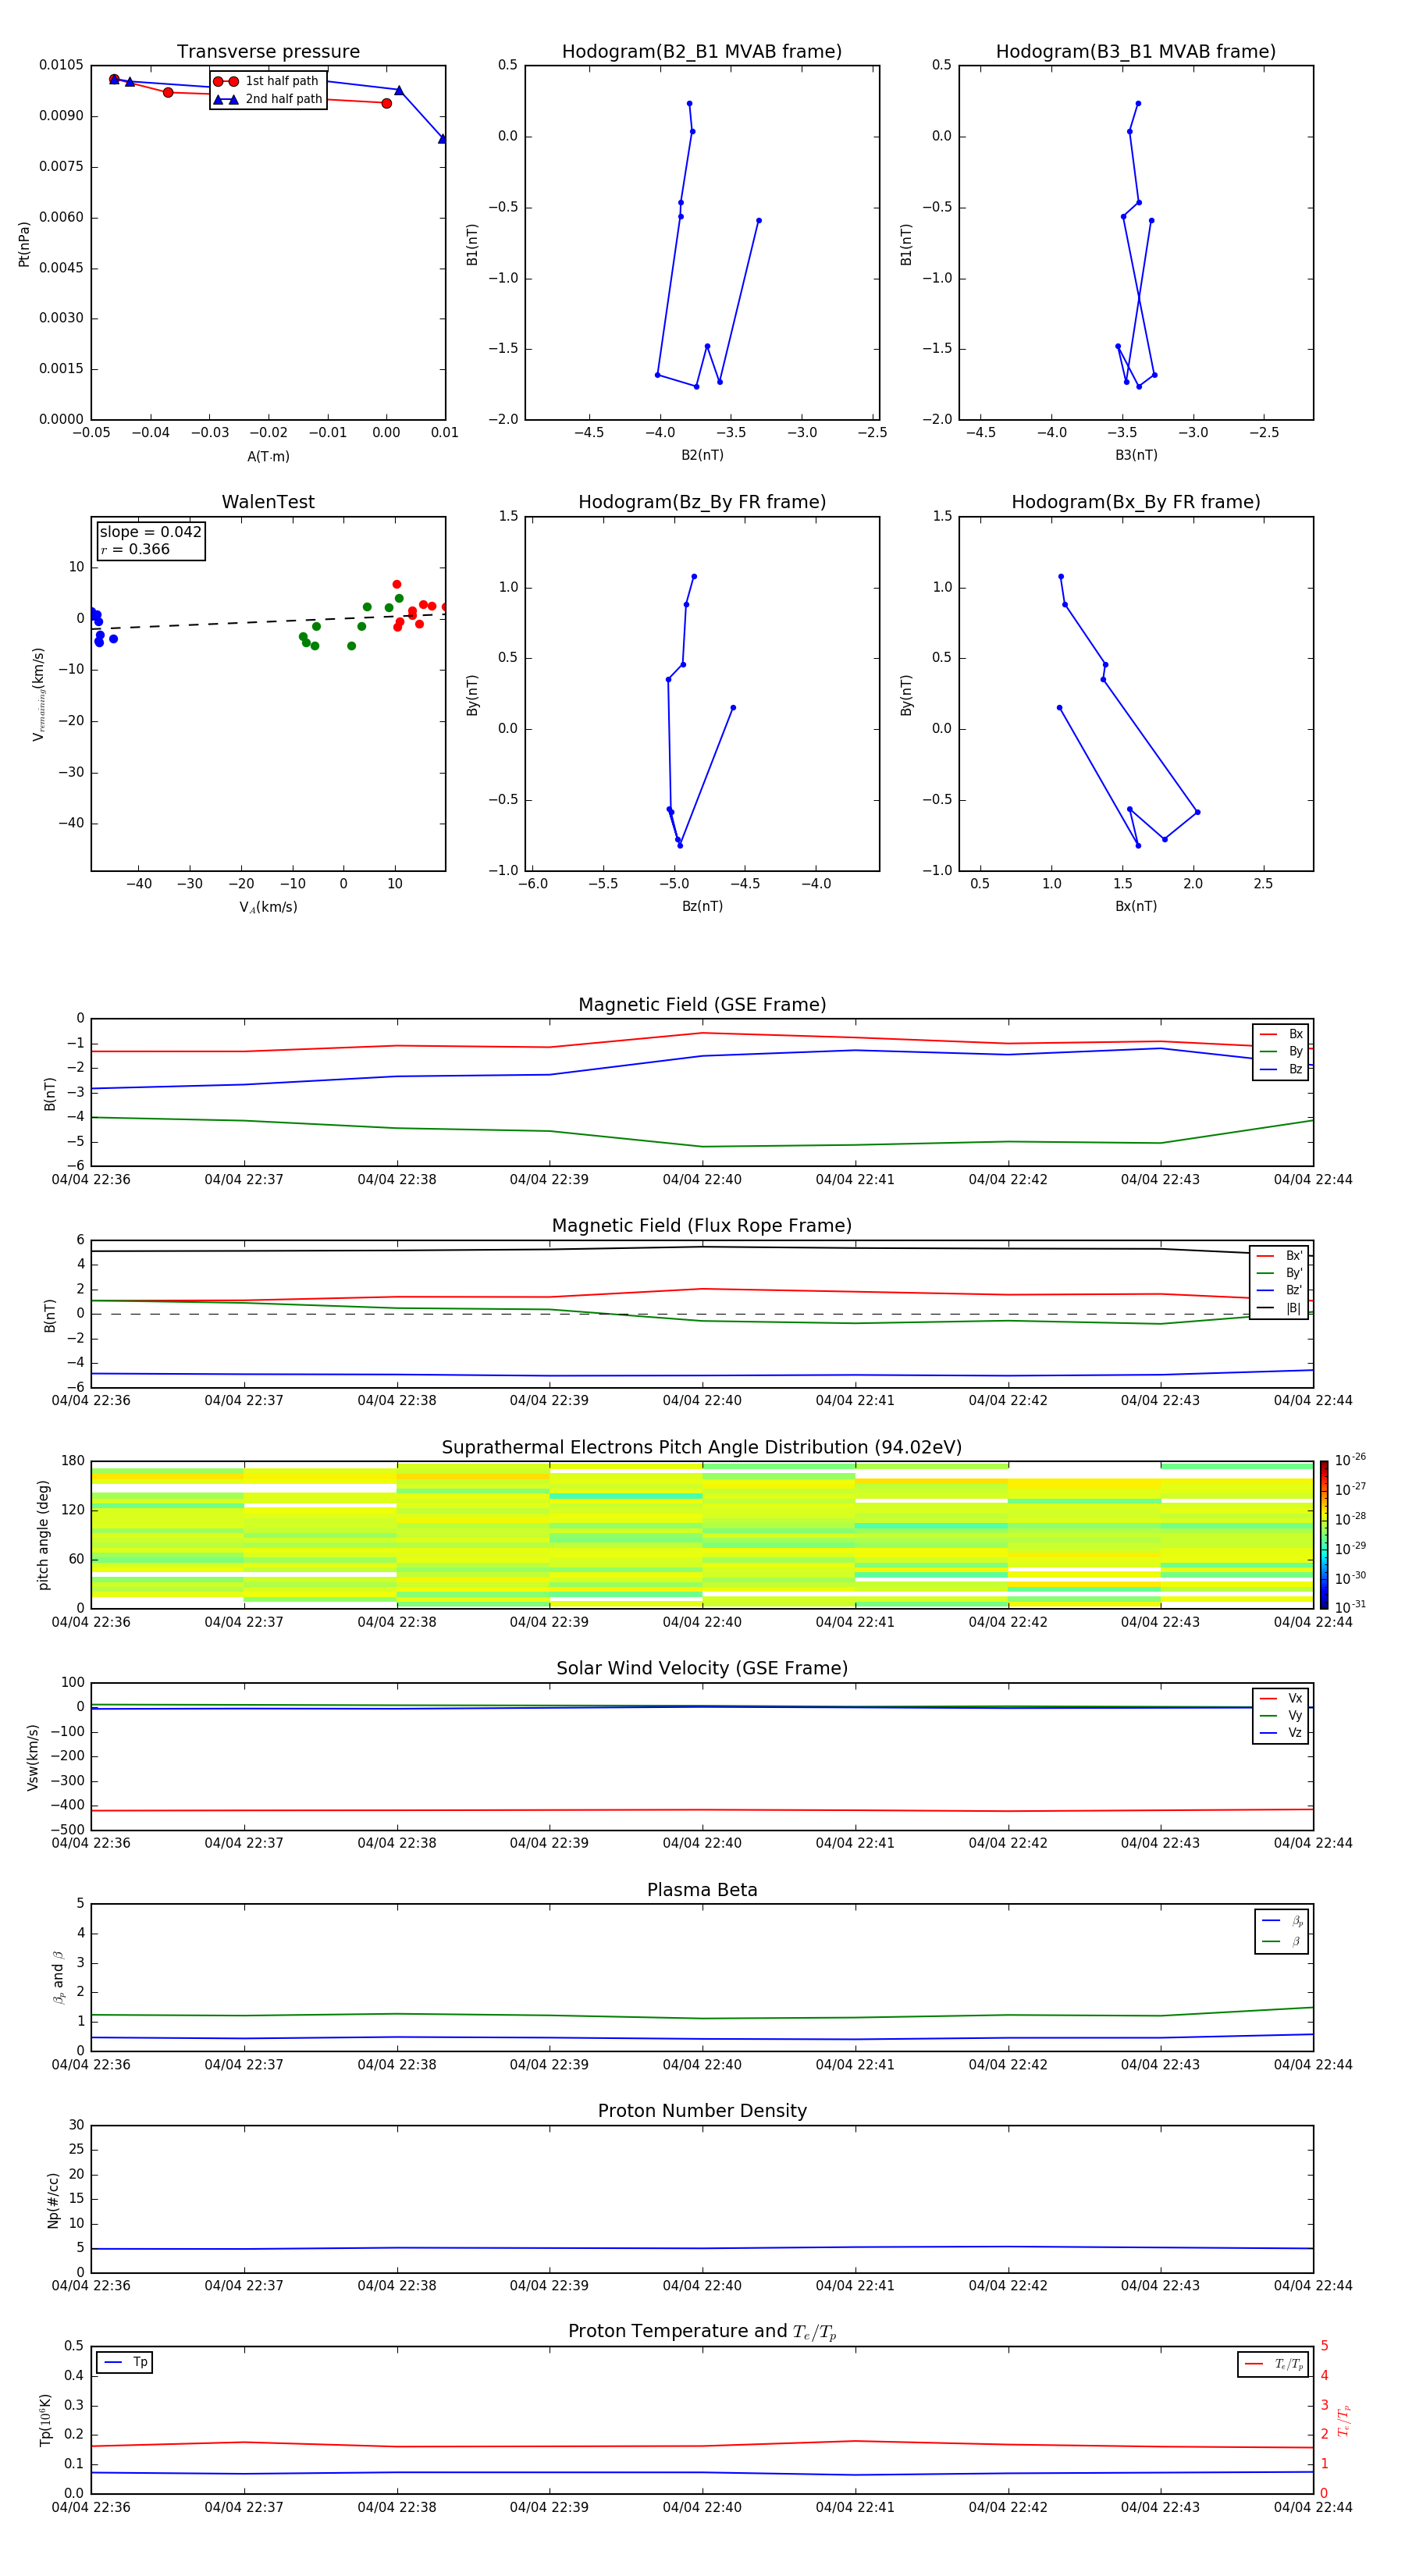Click the Bx' legend entry in Flux Rope plot
1405x2576 pixels.
pyautogui.click(x=1279, y=1256)
